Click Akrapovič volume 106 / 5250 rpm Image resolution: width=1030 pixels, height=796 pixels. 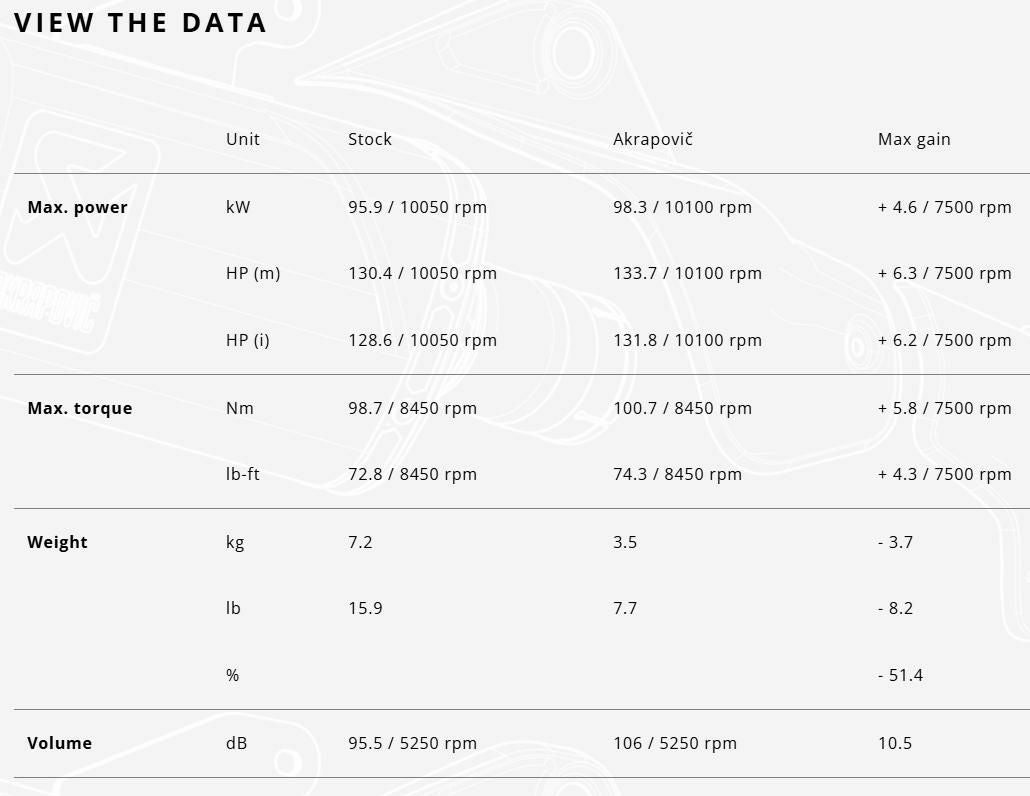[x=674, y=743]
